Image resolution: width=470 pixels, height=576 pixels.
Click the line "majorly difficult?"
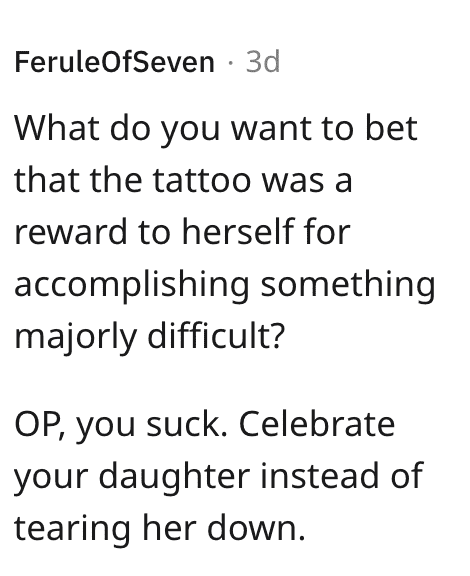coord(150,336)
